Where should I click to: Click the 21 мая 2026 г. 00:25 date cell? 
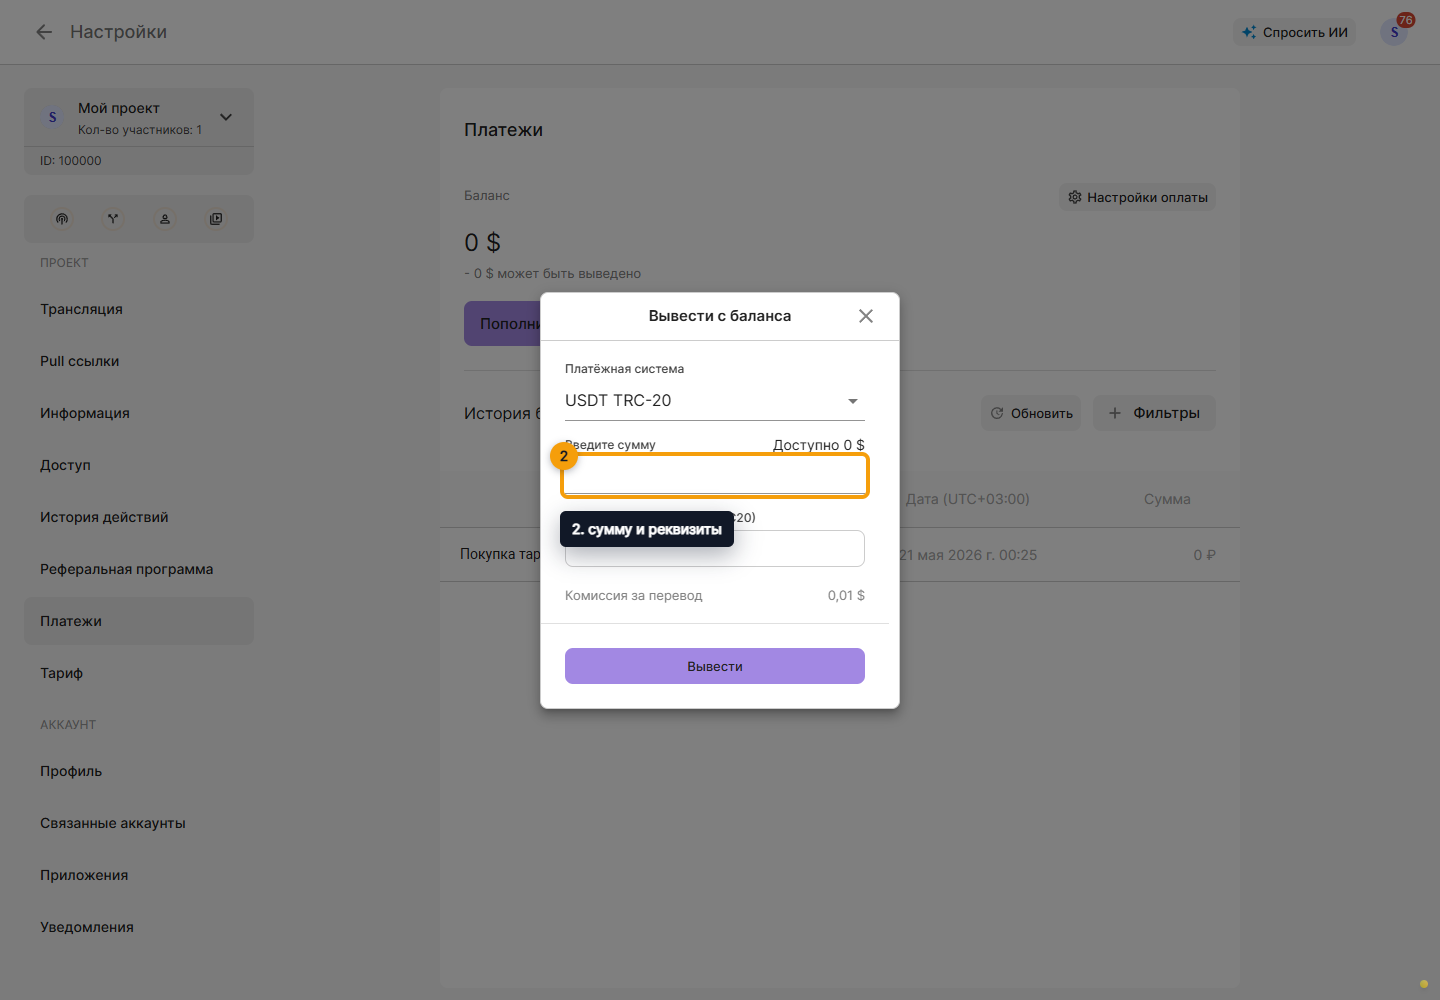[968, 555]
